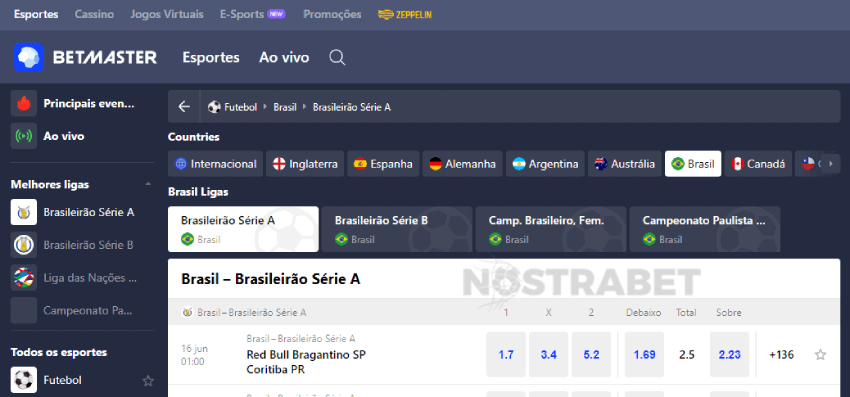850x397 pixels.
Task: Bet on home win odds 1.7
Action: [x=506, y=355]
